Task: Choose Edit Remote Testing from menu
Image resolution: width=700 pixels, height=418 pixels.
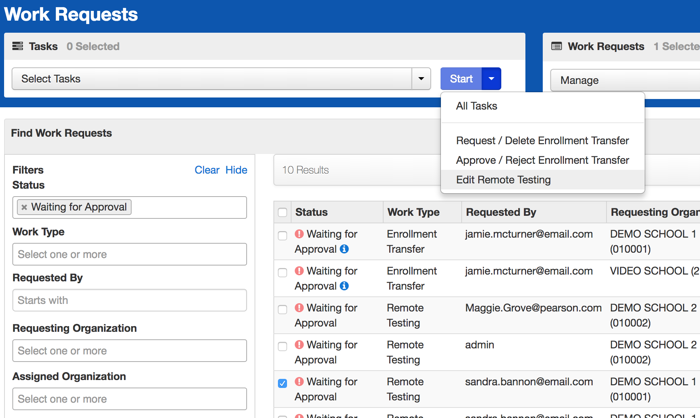Action: (x=503, y=180)
